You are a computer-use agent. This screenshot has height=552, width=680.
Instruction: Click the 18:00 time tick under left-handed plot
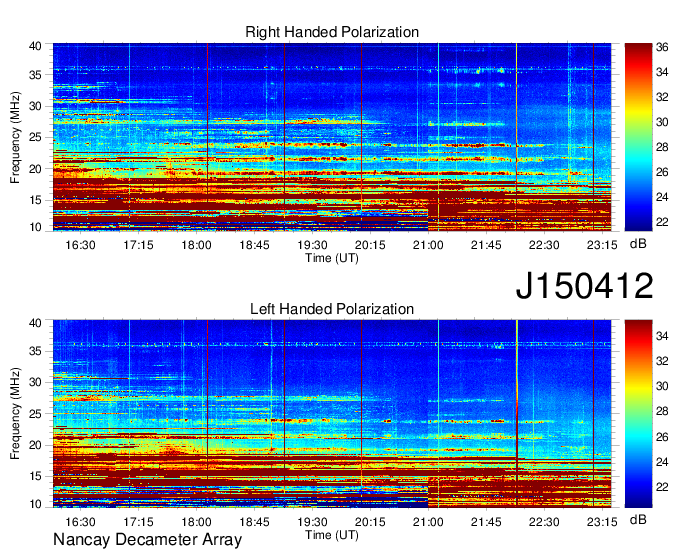pos(196,522)
